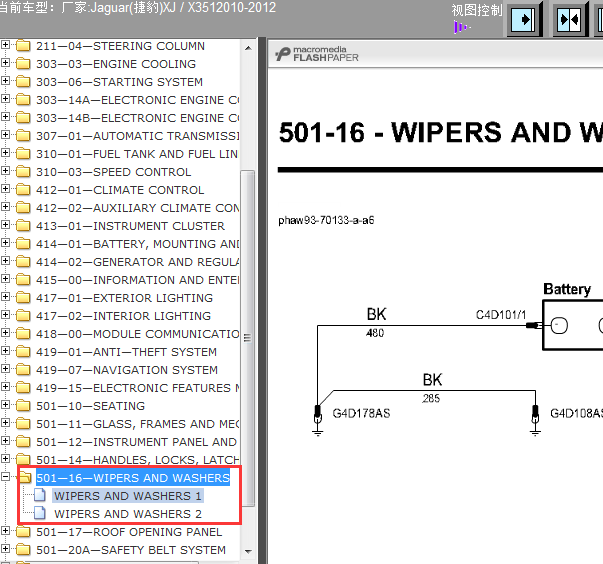This screenshot has width=603, height=564.
Task: Expand the 414-01 Battery Mounting node
Action: (x=5, y=243)
